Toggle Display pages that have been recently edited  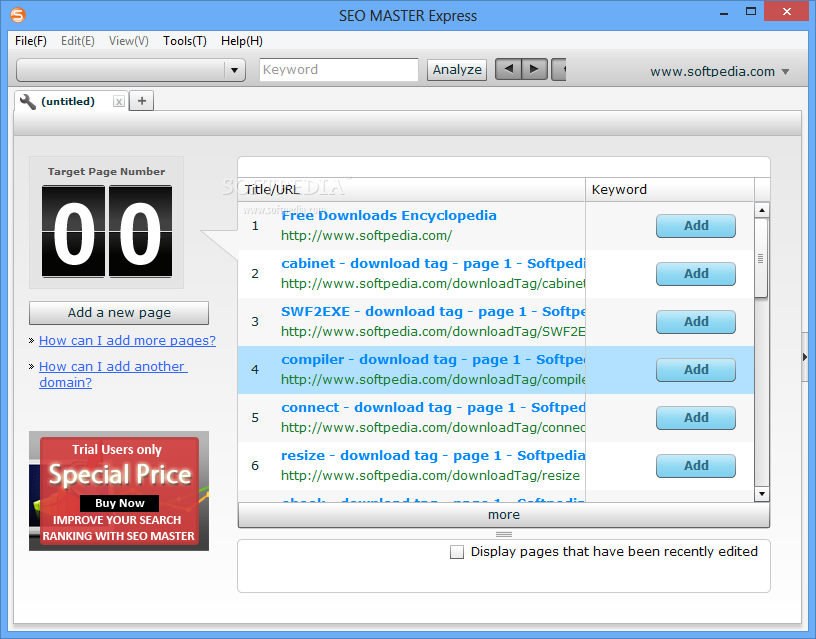[457, 552]
